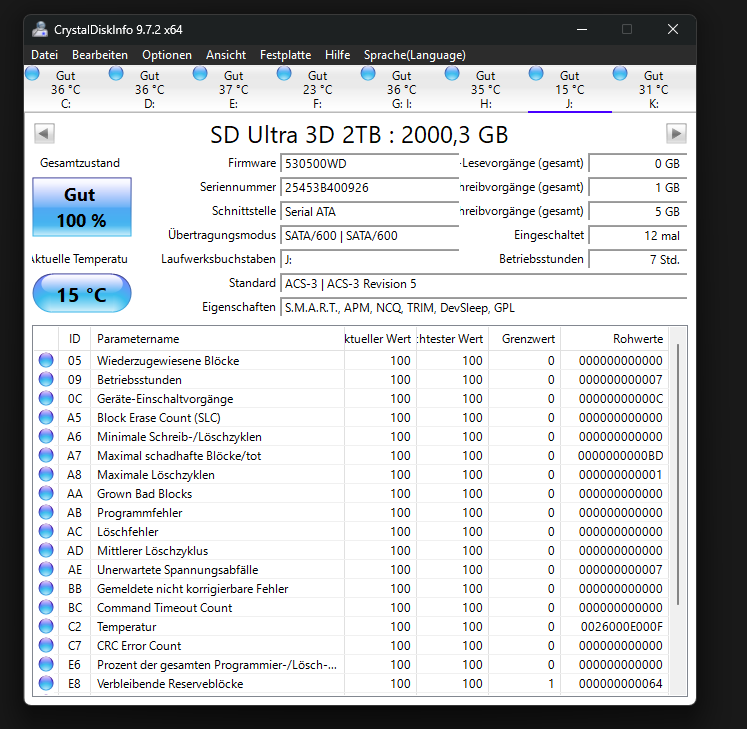Click status orb for Wiederzugewiesene Blöcke row
The image size is (747, 729).
[x=46, y=360]
